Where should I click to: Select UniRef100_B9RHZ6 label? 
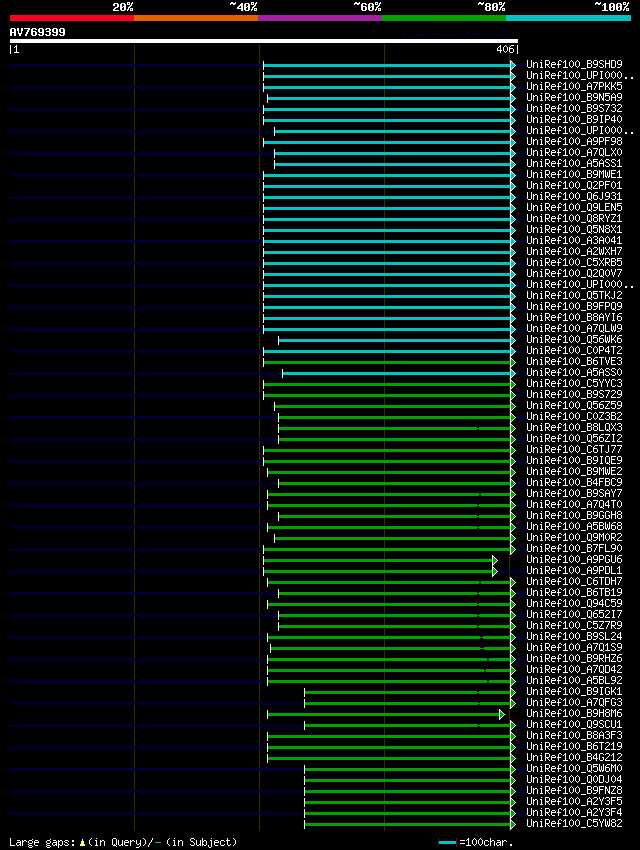coord(574,658)
